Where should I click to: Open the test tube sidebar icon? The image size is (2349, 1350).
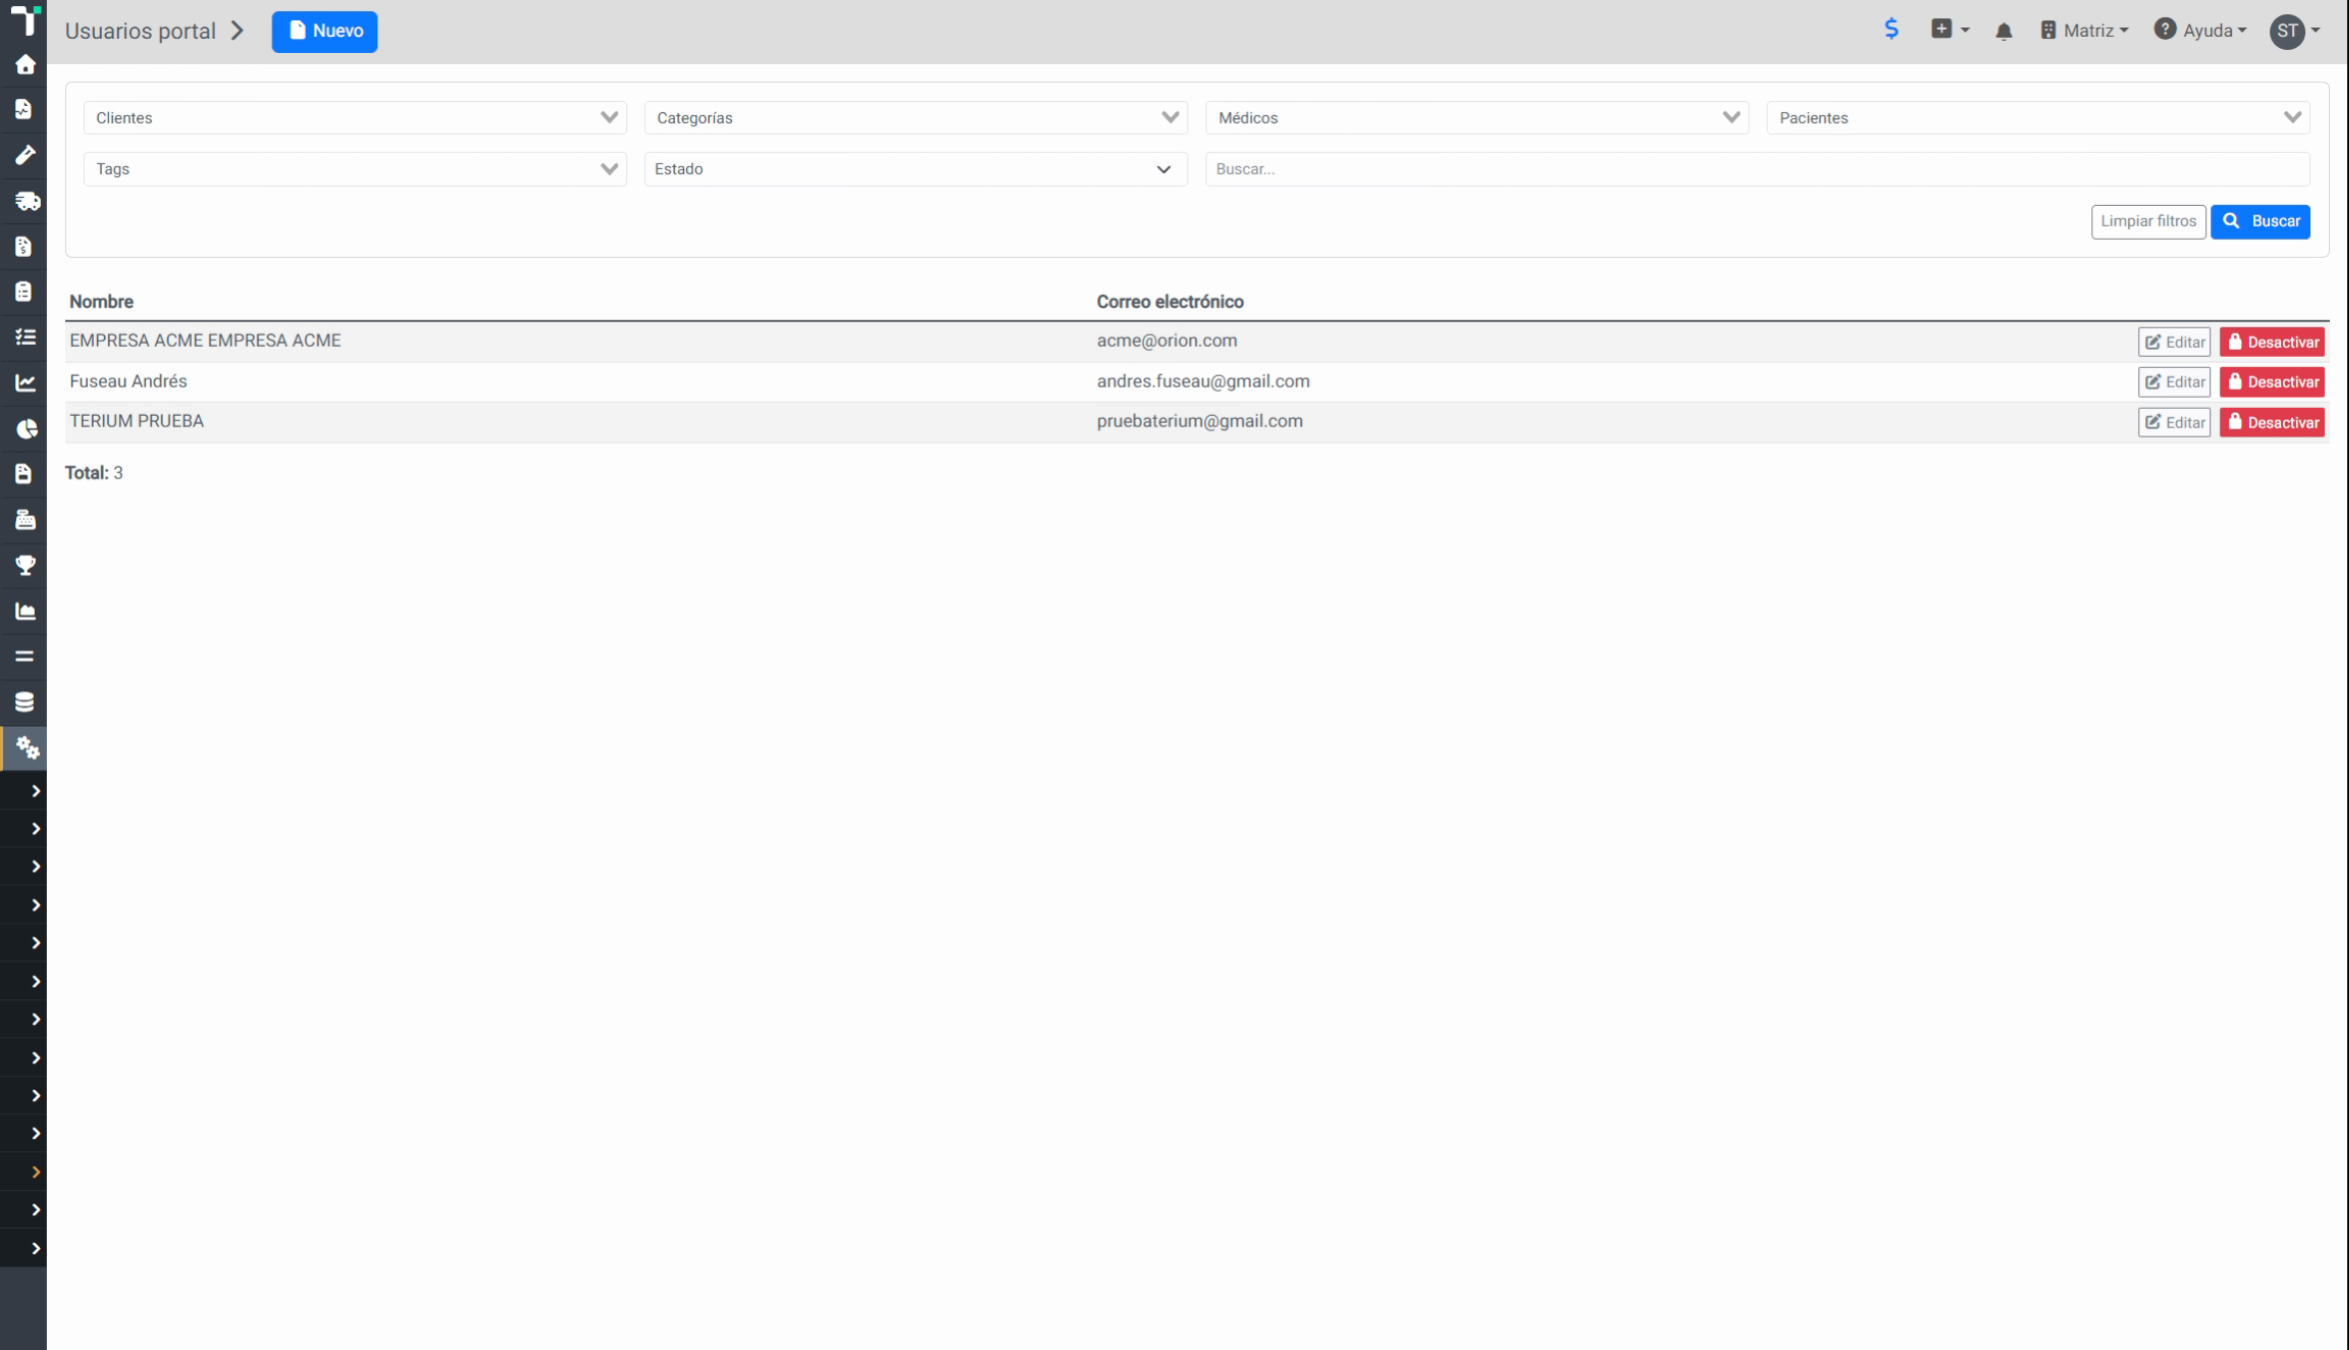[x=25, y=155]
